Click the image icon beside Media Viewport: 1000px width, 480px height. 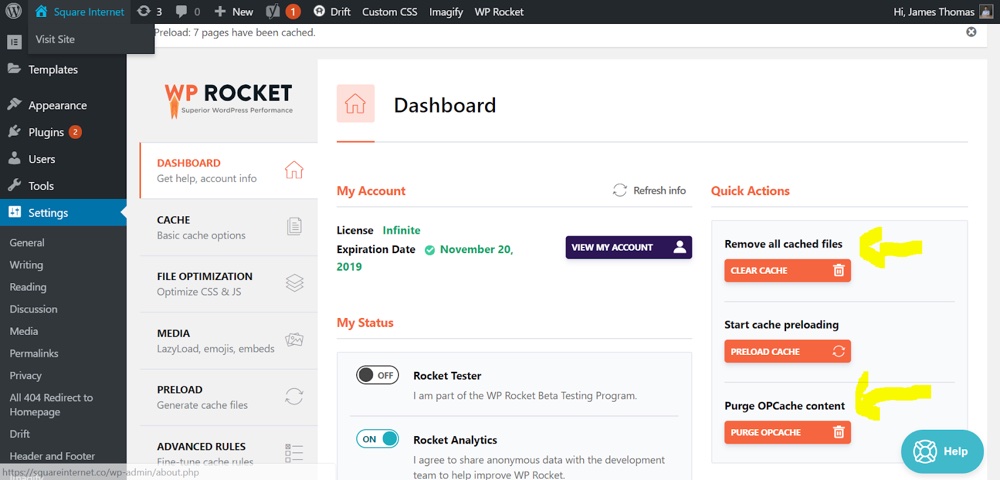click(294, 340)
